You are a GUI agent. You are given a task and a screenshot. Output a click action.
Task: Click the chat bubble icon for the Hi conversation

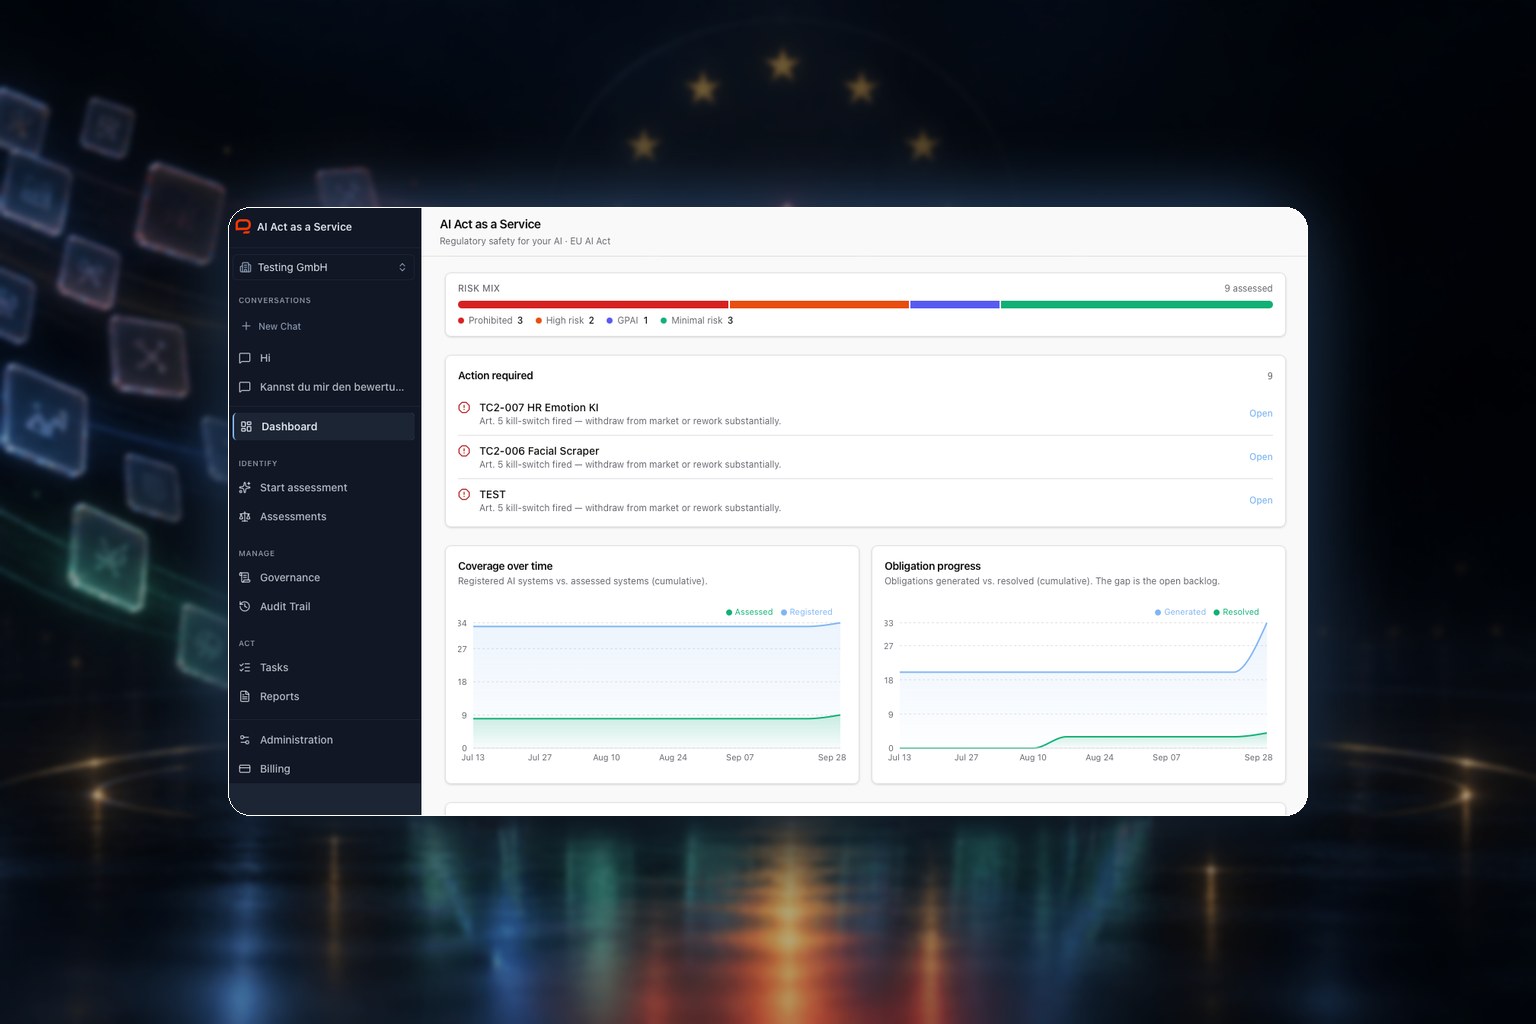click(x=245, y=358)
